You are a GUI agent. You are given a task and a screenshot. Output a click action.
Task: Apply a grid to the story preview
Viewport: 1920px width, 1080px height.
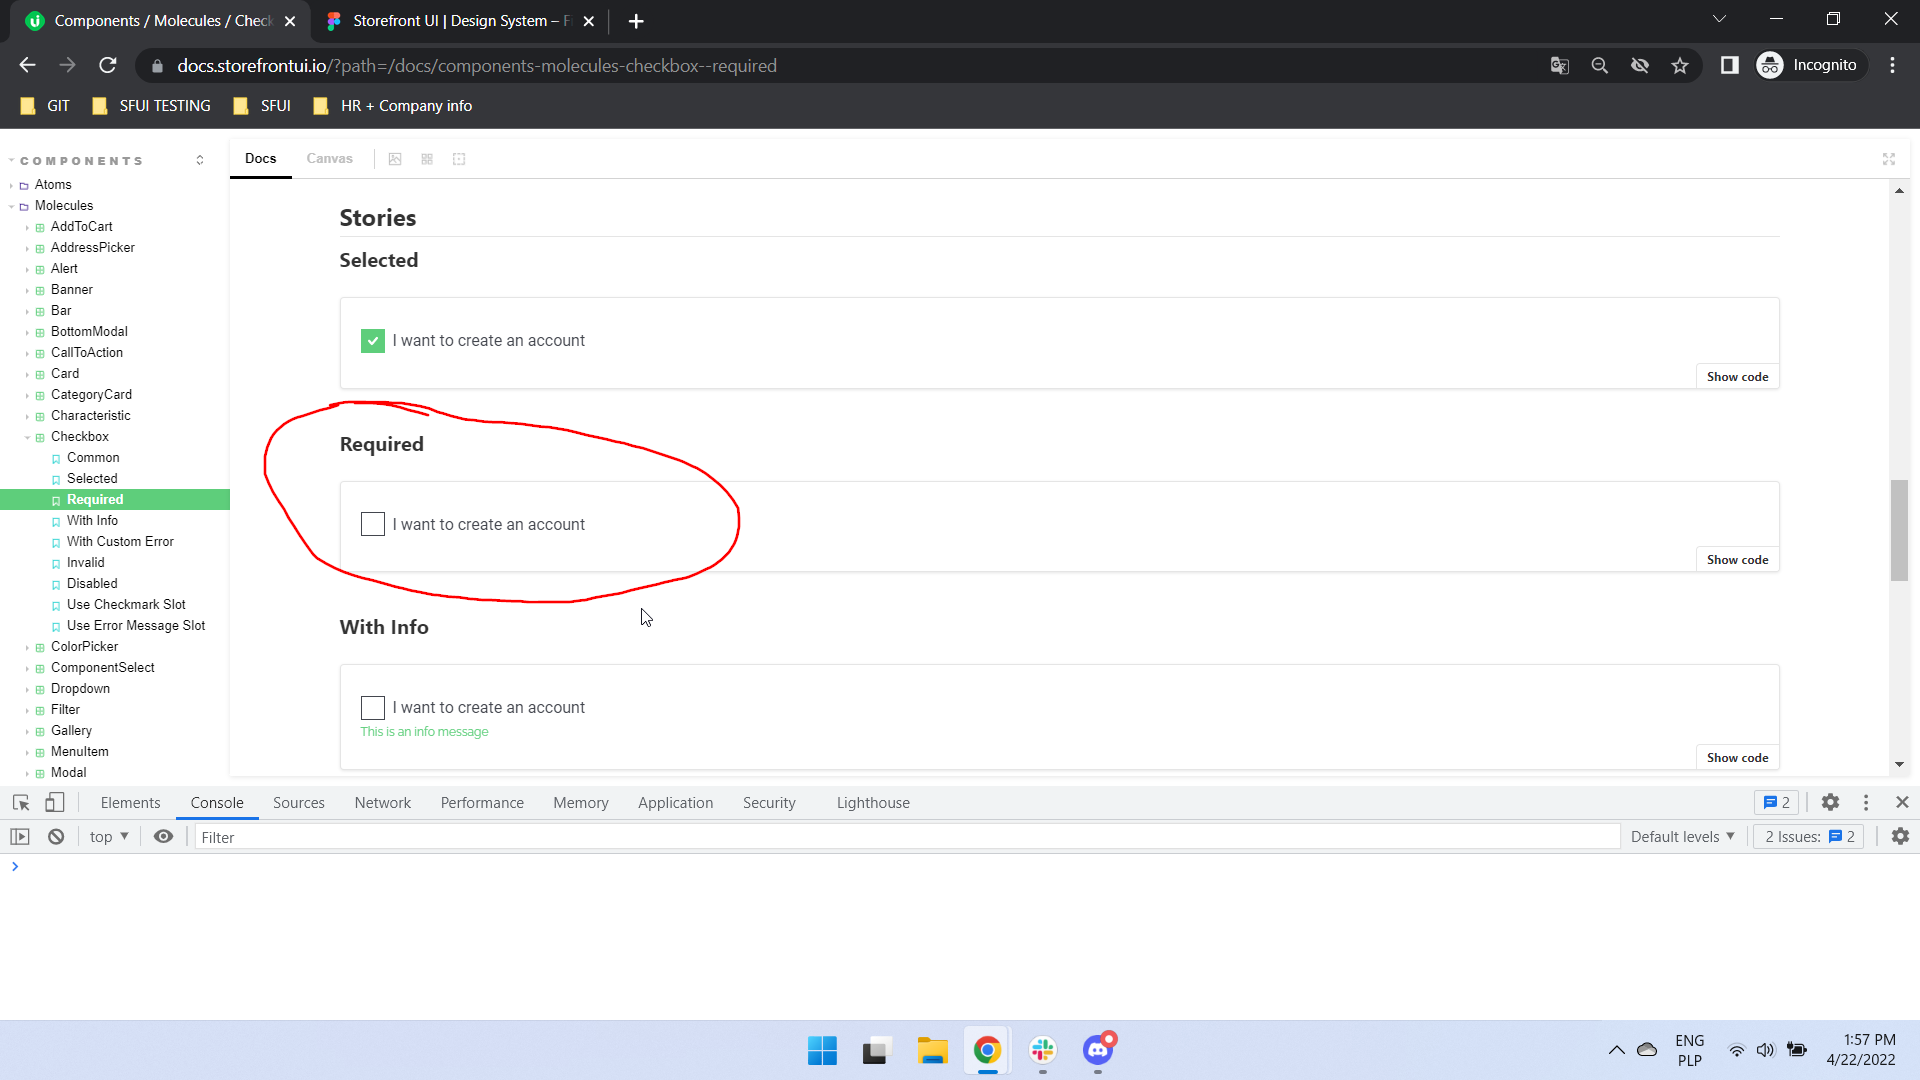click(x=427, y=158)
